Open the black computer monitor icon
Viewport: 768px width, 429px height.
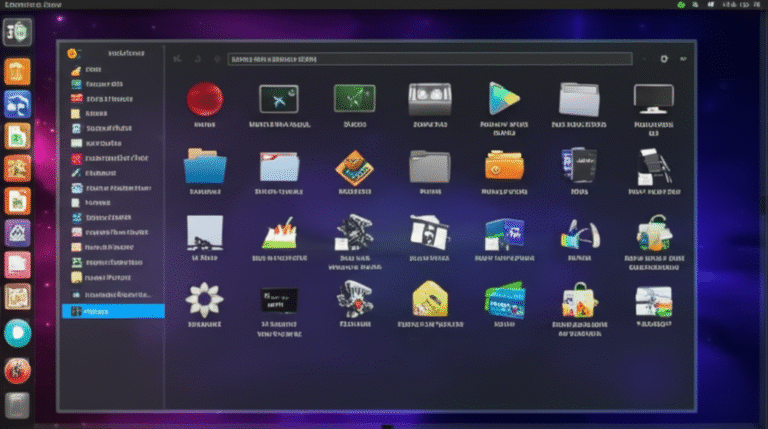(x=653, y=100)
